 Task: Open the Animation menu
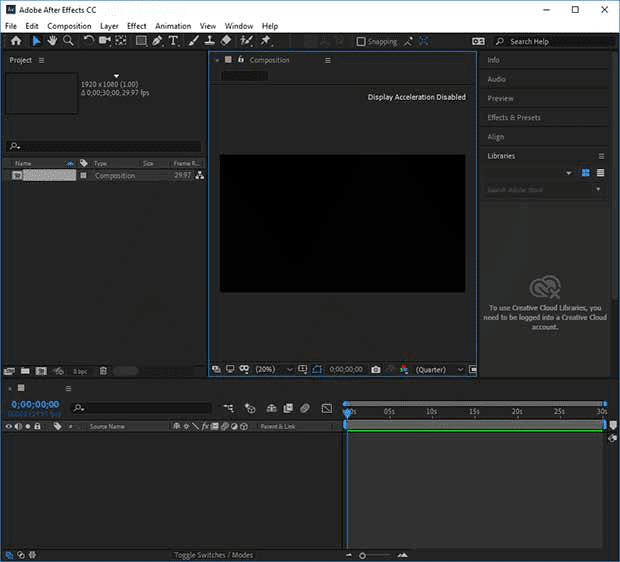coord(173,26)
